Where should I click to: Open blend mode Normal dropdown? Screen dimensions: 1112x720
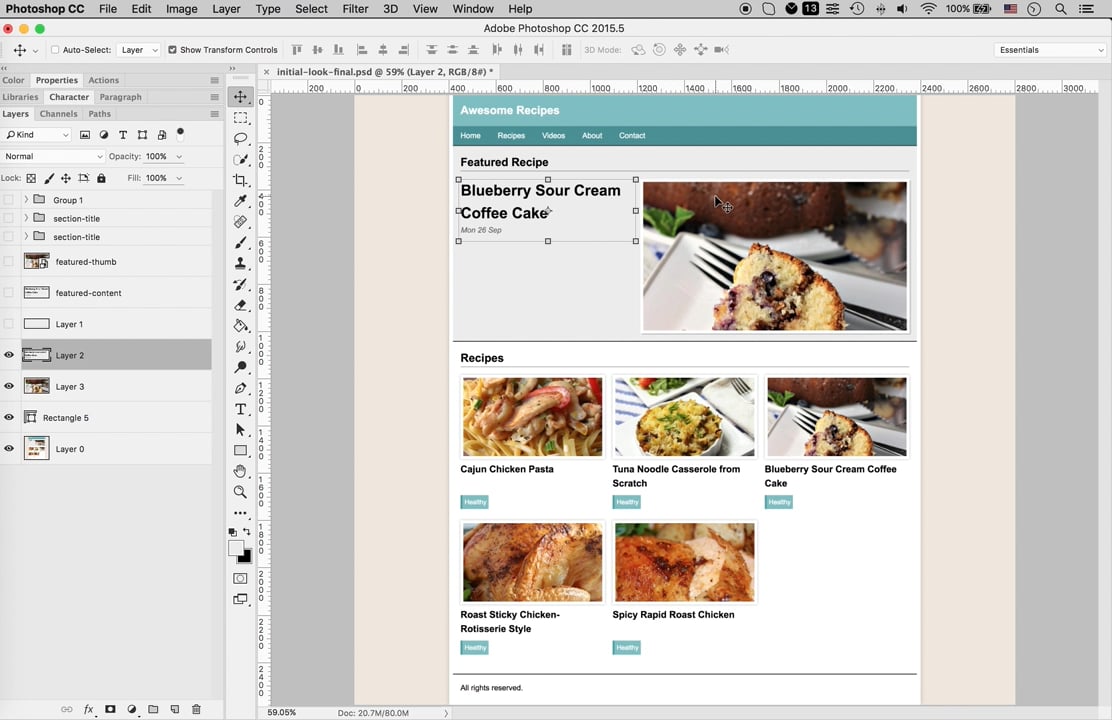click(x=53, y=156)
